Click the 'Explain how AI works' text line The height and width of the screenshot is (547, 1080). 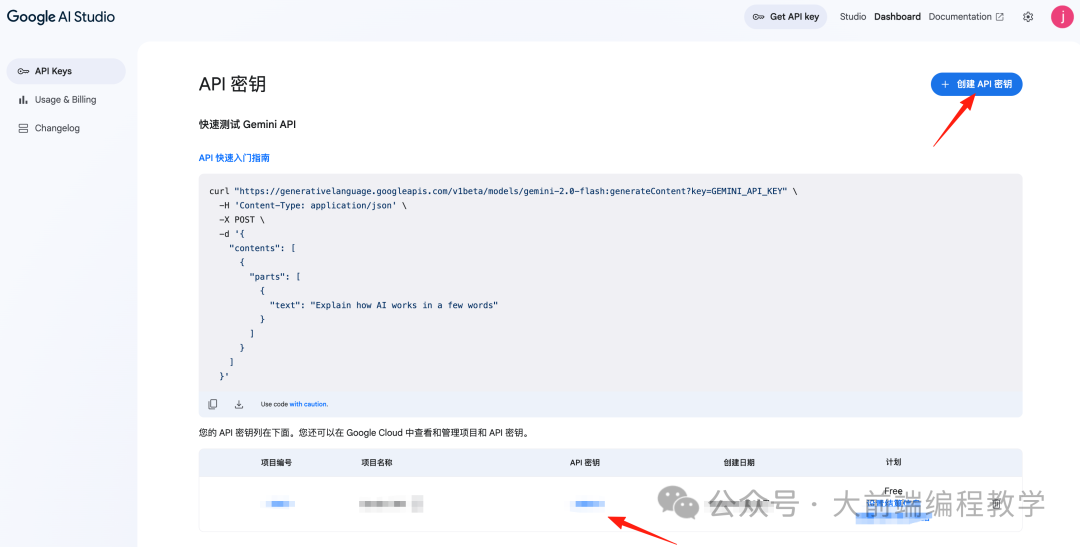tap(383, 305)
